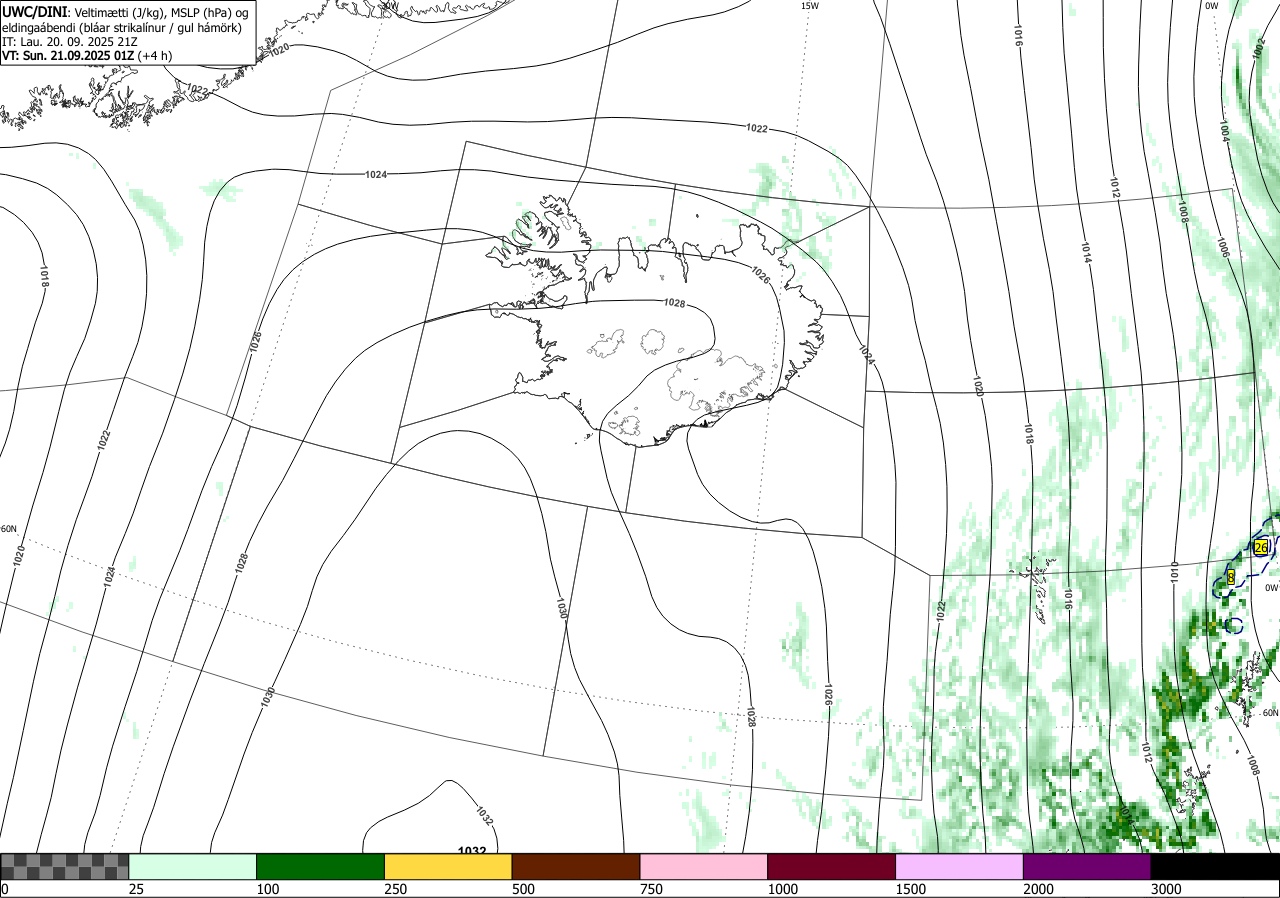Click legend value label "1500"
1280x898 pixels.
click(x=911, y=889)
